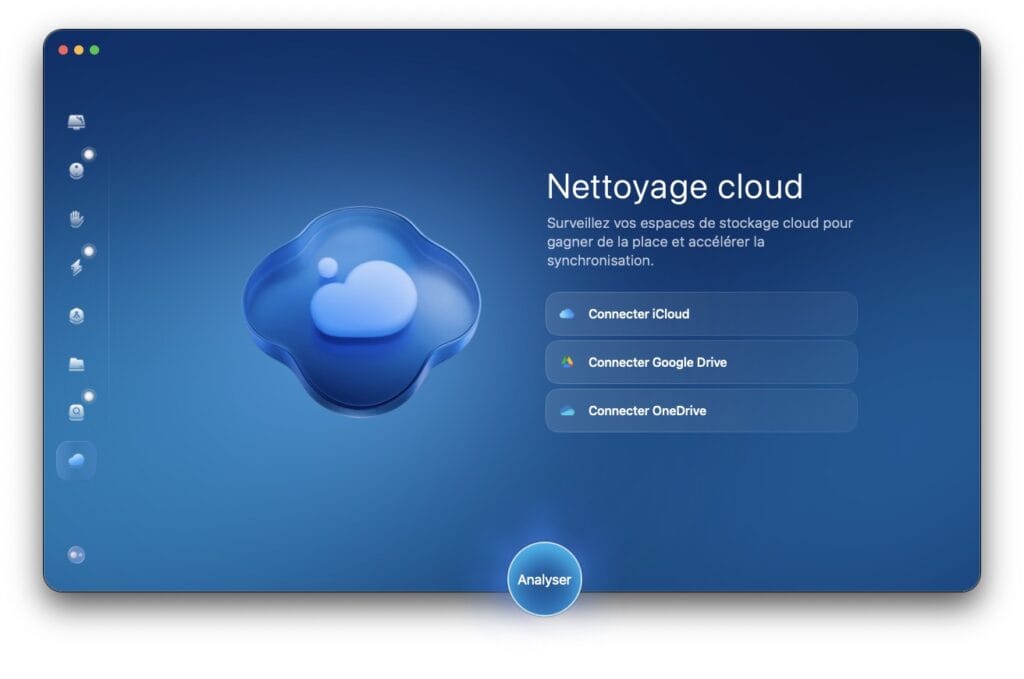1024x679 pixels.
Task: Click the Connecter OneDrive button
Action: [x=701, y=411]
